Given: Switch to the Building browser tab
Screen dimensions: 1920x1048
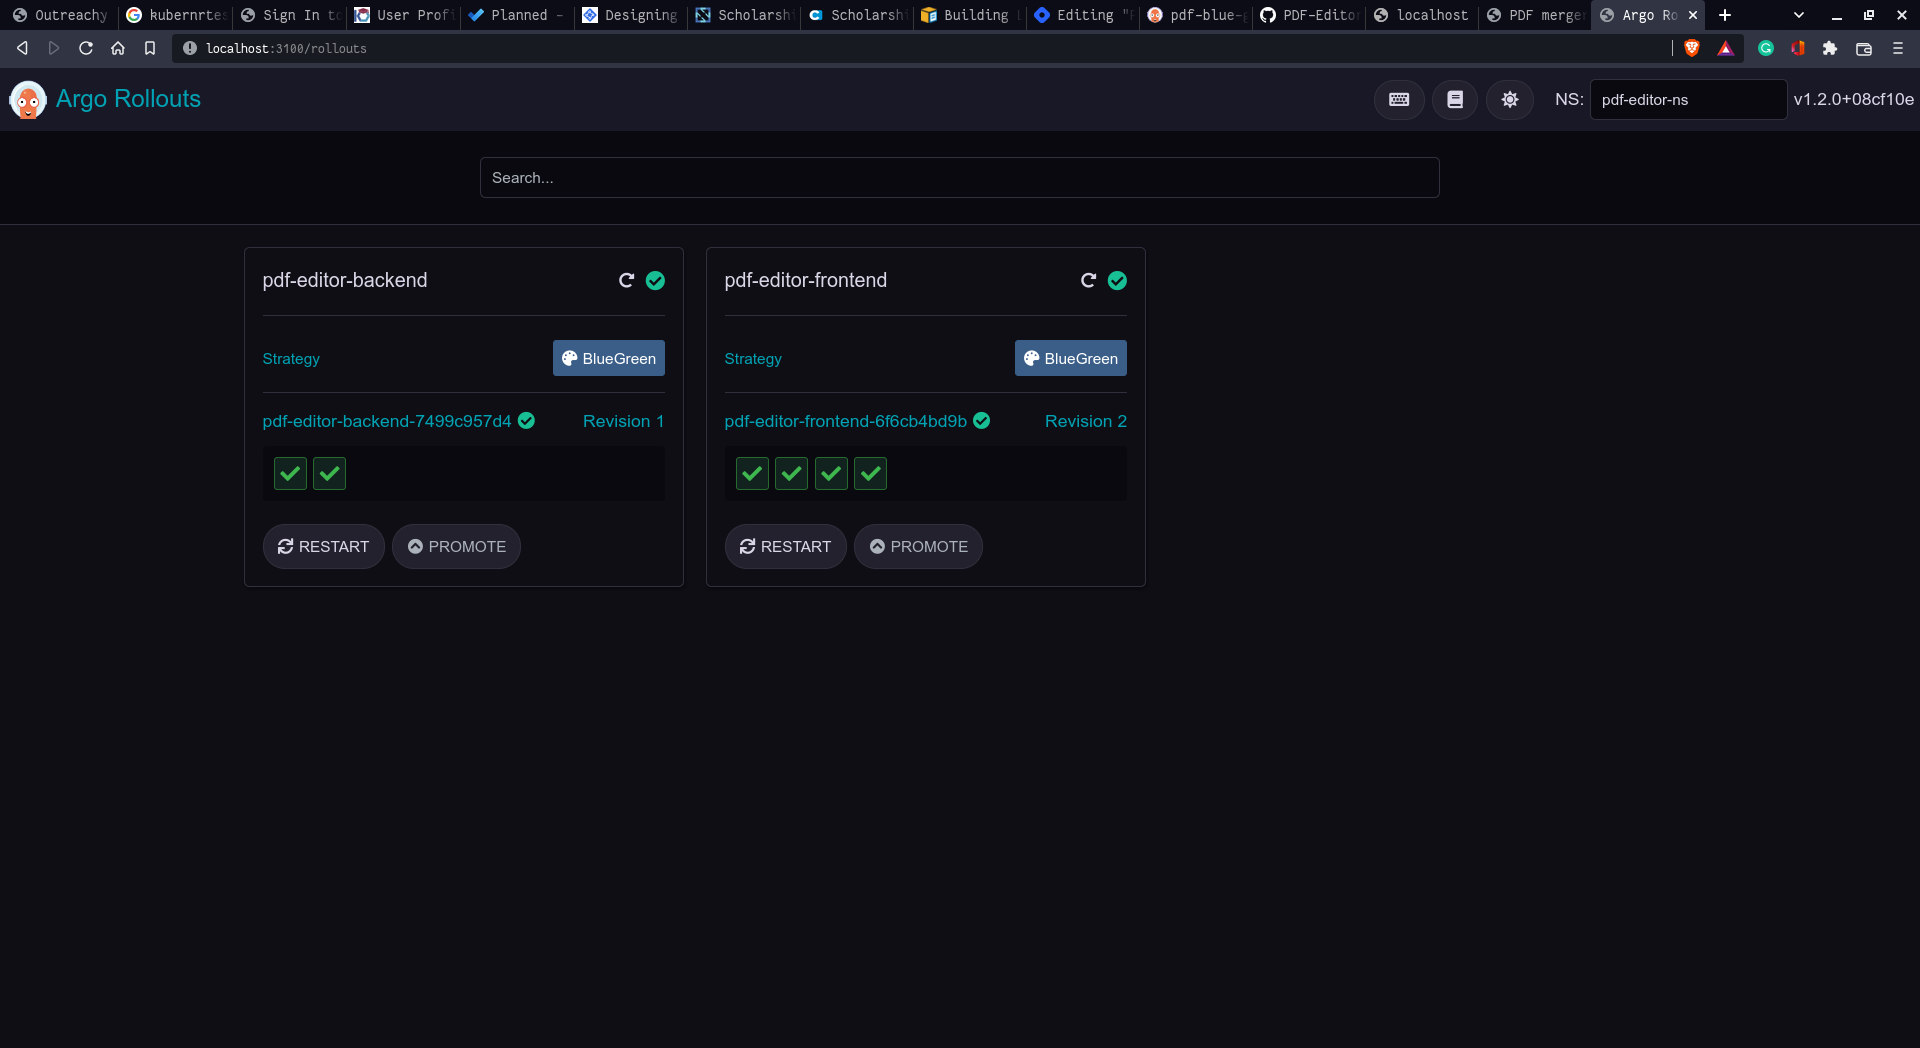Looking at the screenshot, I should coord(970,15).
